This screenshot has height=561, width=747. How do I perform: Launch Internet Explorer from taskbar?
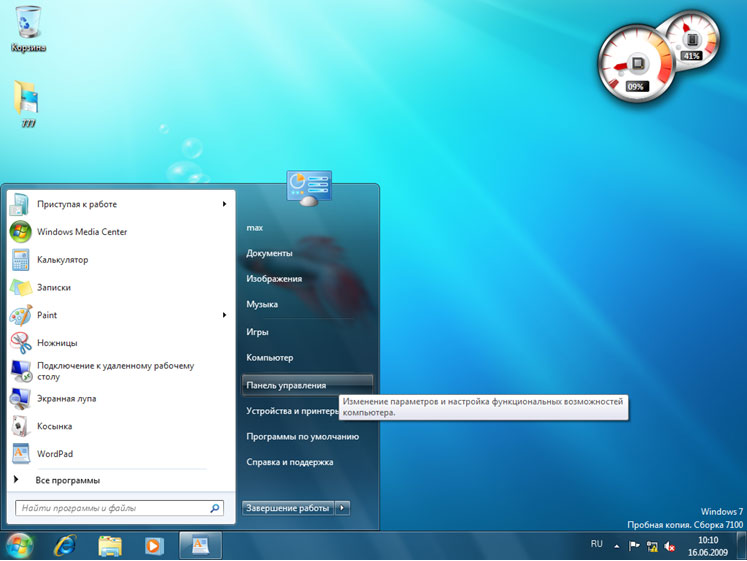(x=65, y=545)
